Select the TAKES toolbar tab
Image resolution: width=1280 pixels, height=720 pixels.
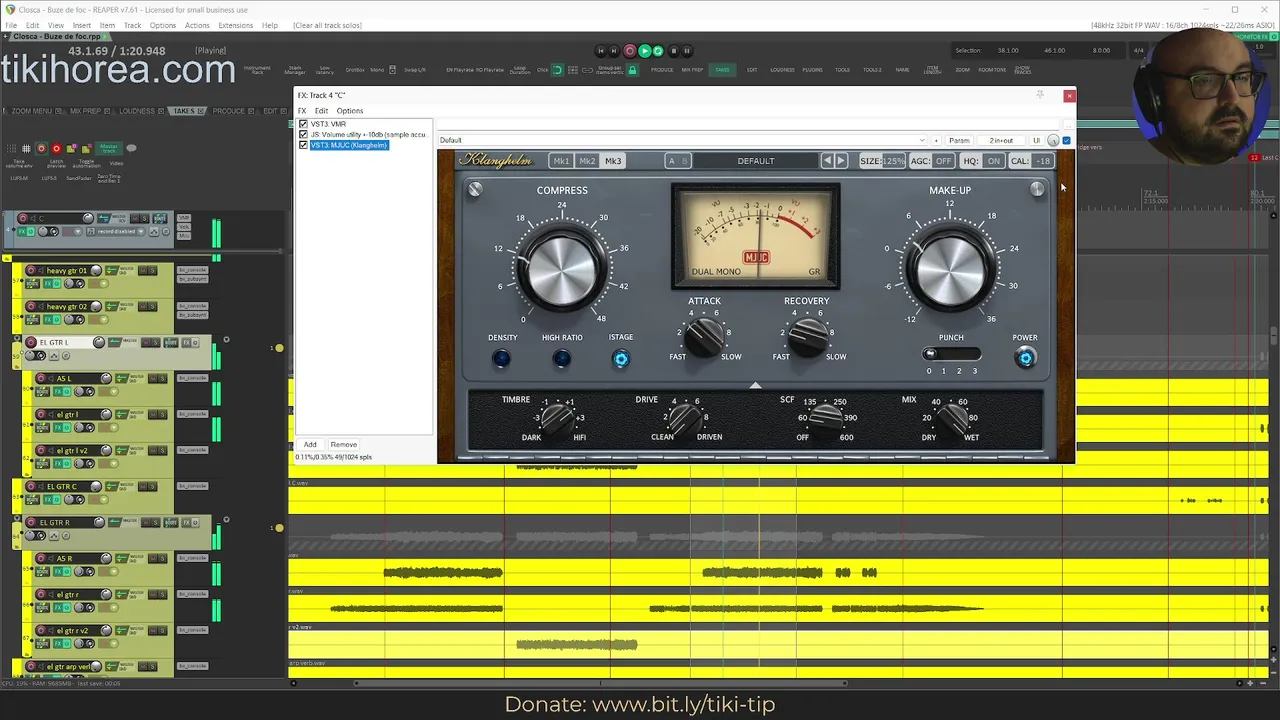coord(722,70)
